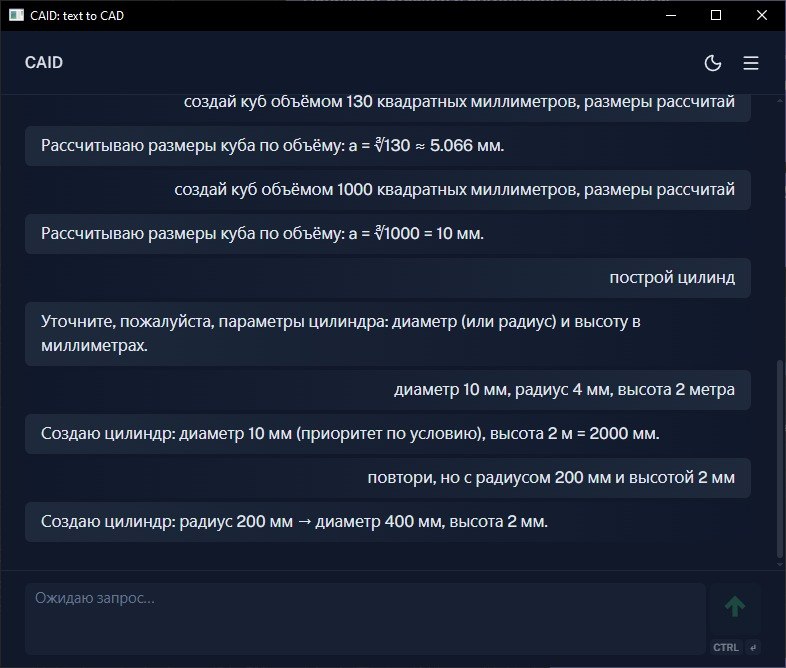Click the Enter key hint badge
The image size is (786, 668).
752,647
